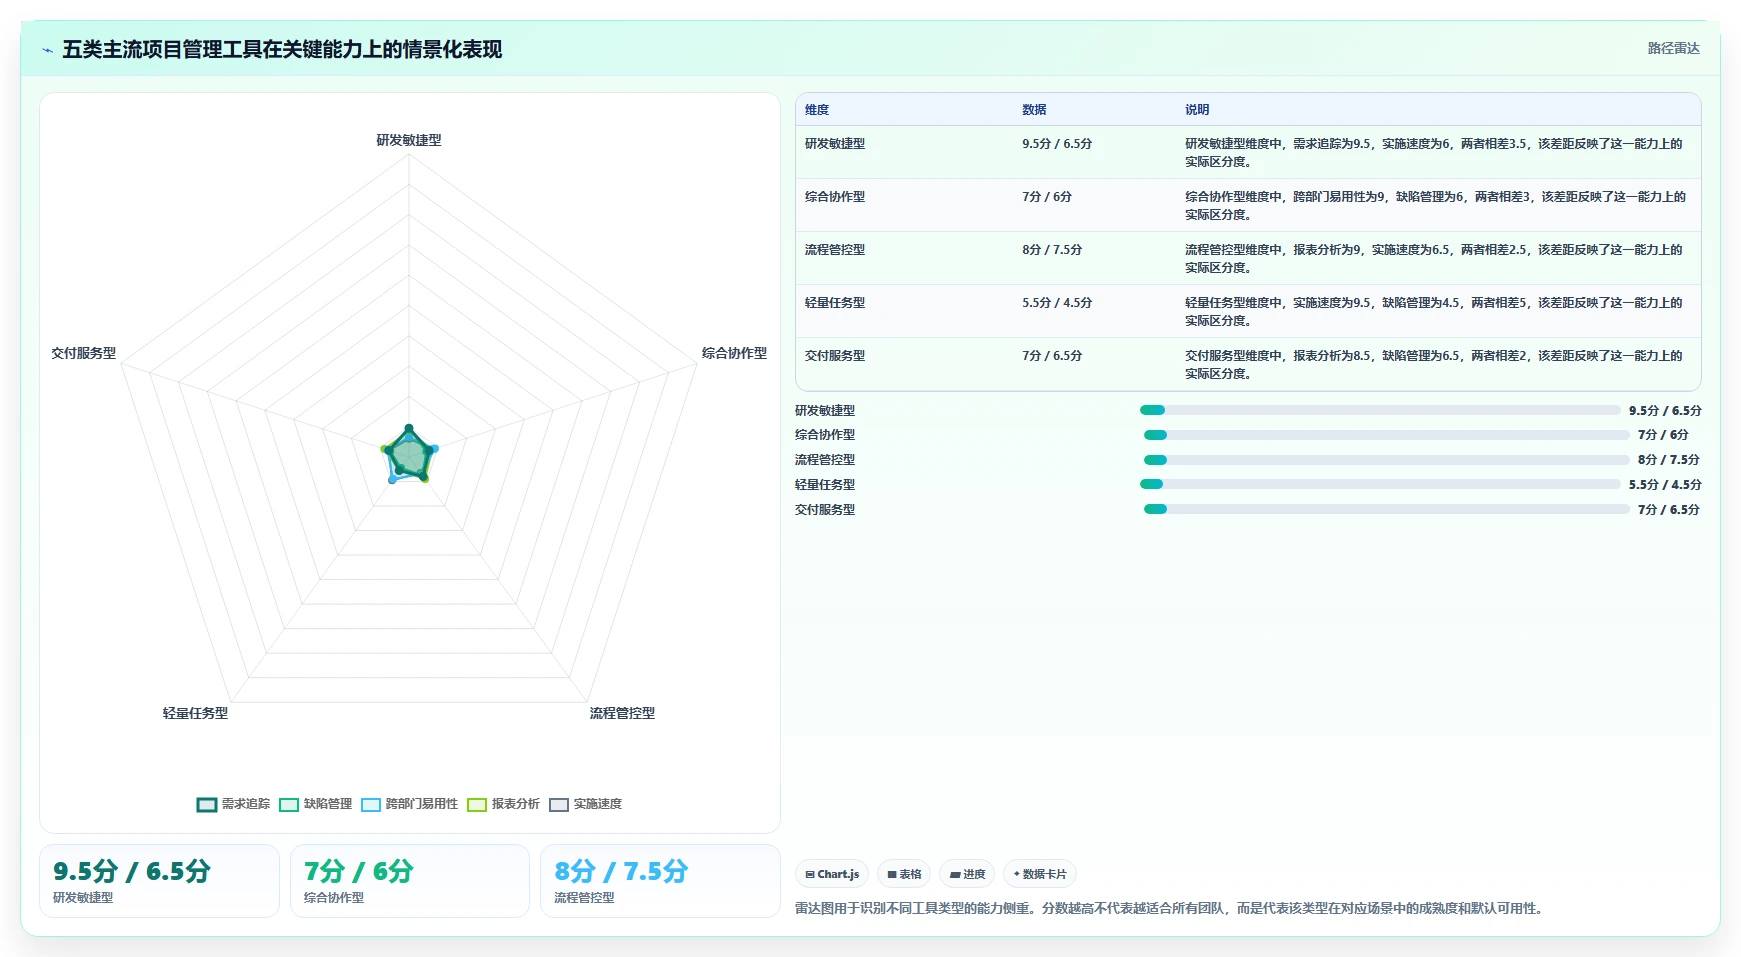Select the 进度 chip
1741x957 pixels.
(x=967, y=874)
